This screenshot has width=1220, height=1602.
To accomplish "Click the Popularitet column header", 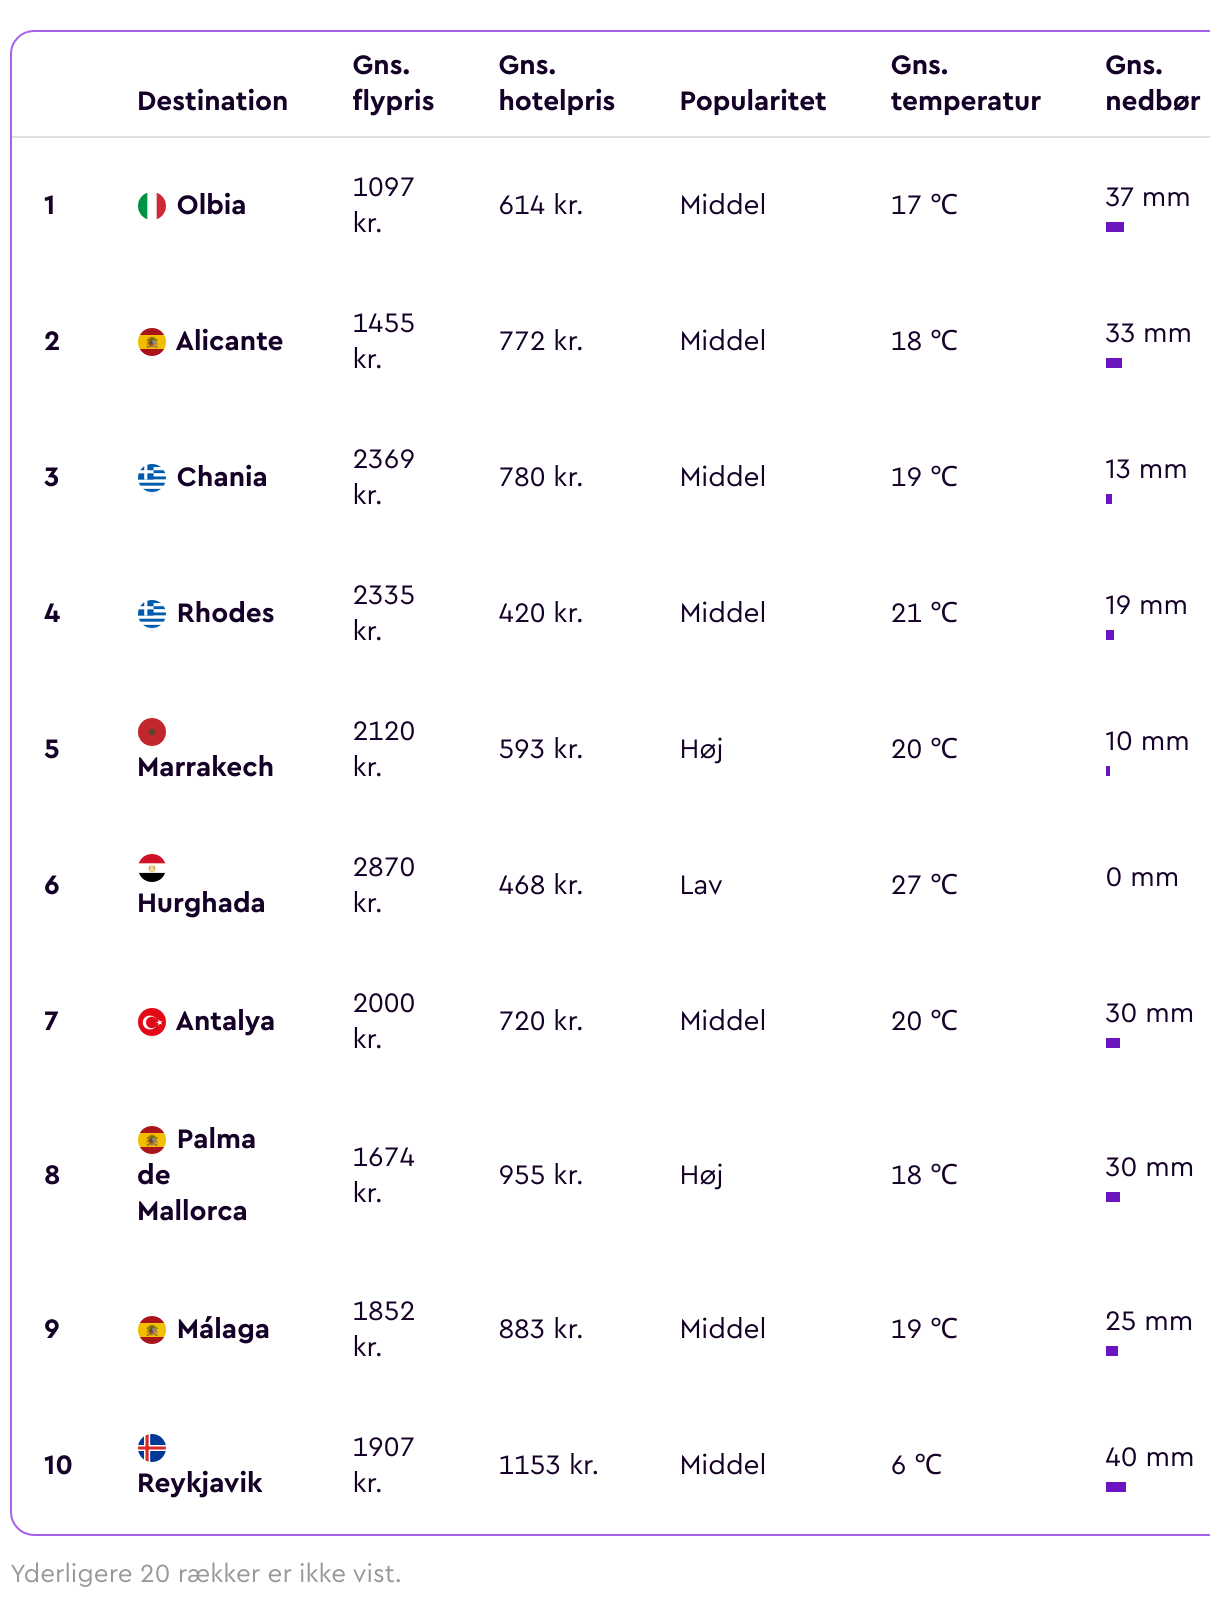I will tap(752, 101).
